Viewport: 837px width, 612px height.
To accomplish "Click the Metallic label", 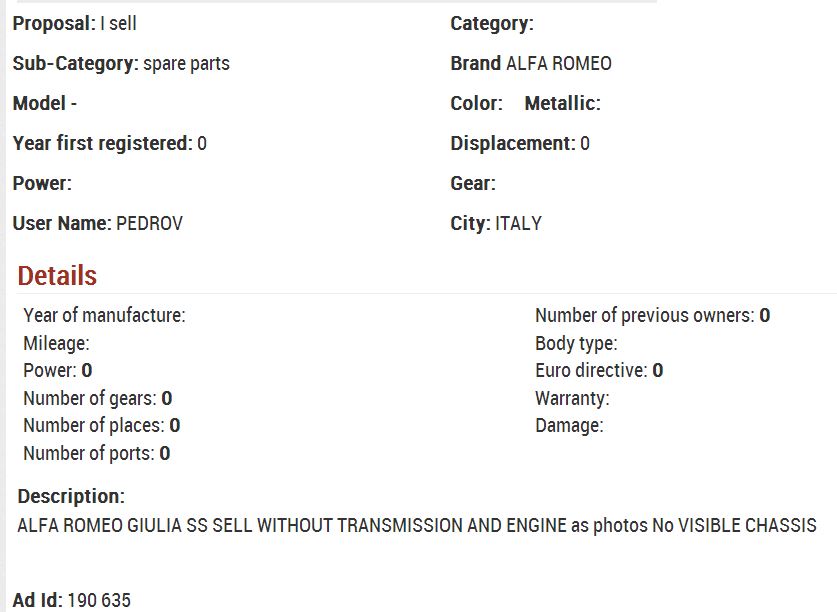I will click(563, 103).
